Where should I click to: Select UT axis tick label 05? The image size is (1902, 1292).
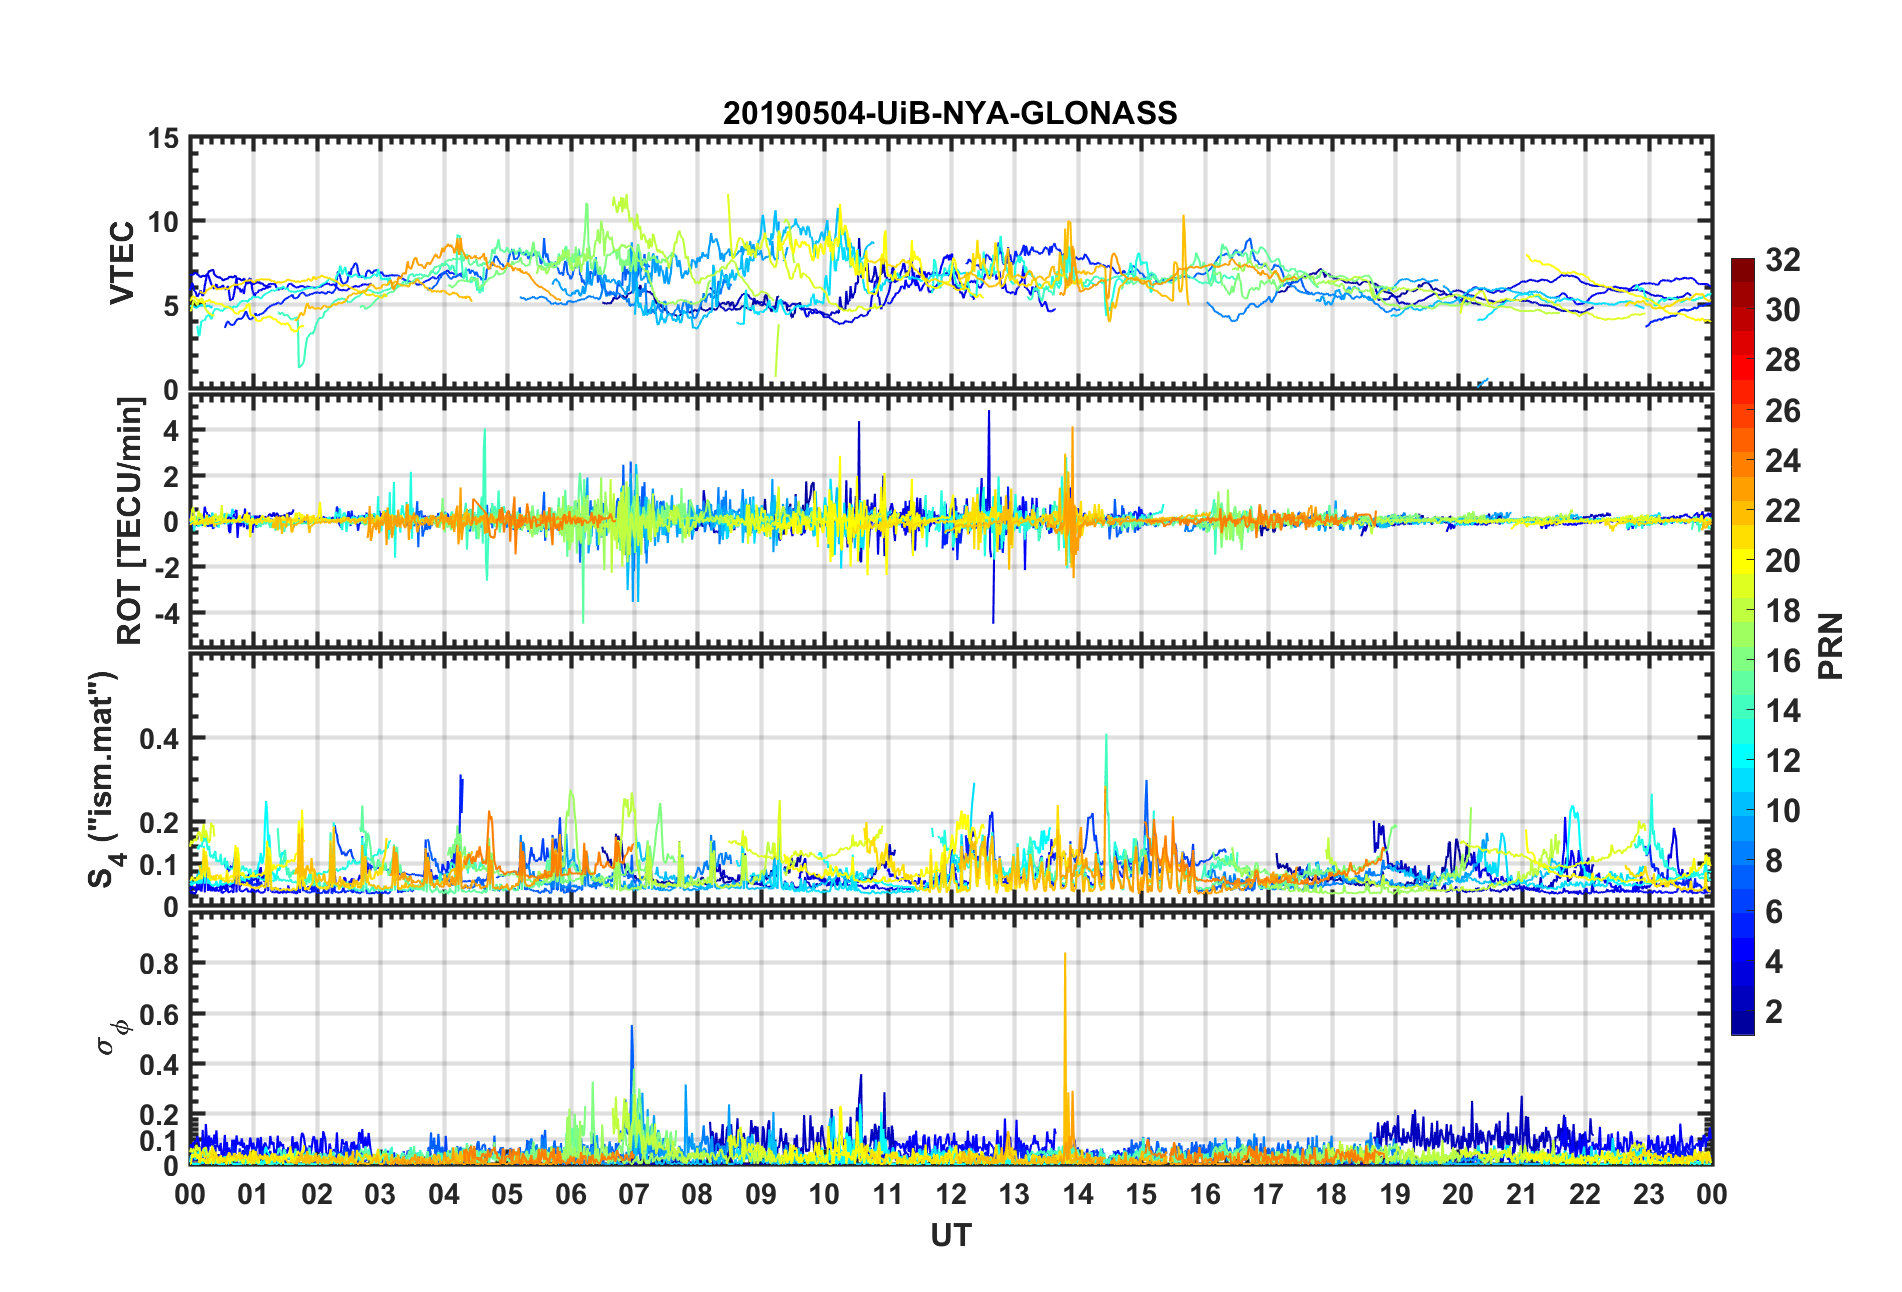[507, 1194]
